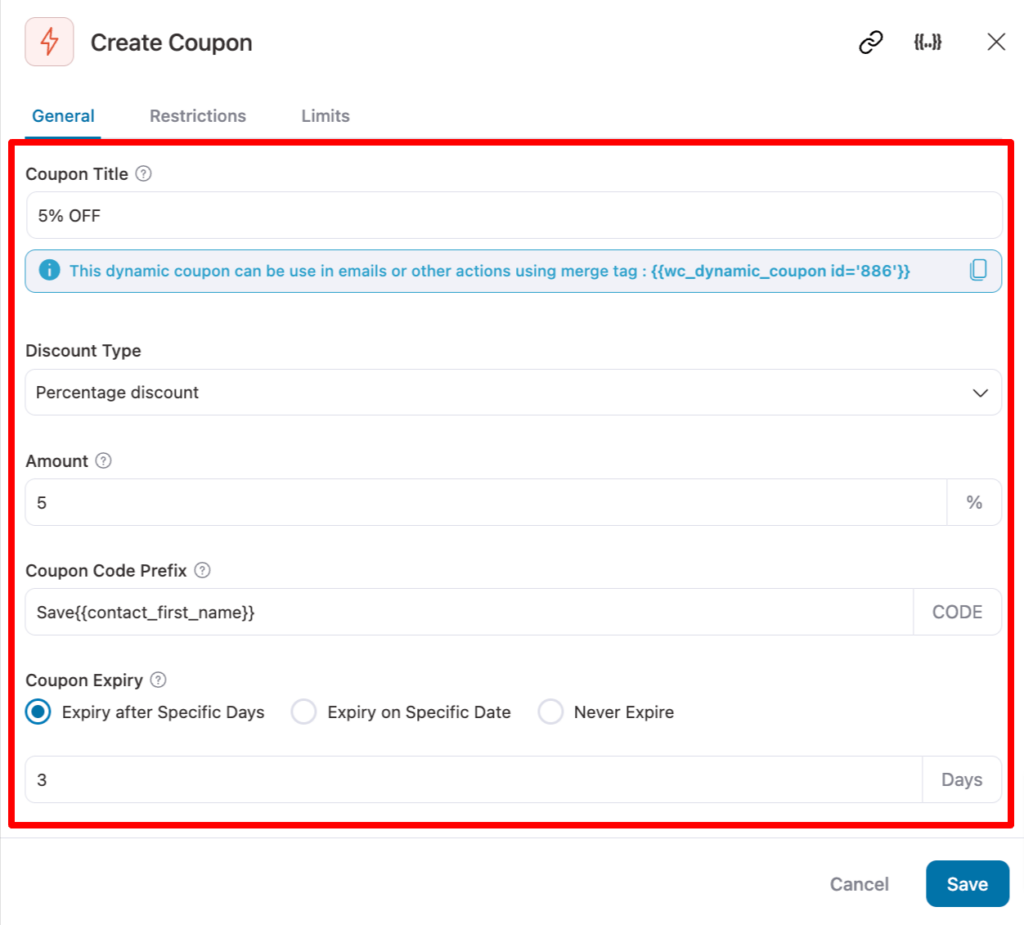Image resolution: width=1024 pixels, height=925 pixels.
Task: Click the info icon in the blue banner
Action: point(49,270)
